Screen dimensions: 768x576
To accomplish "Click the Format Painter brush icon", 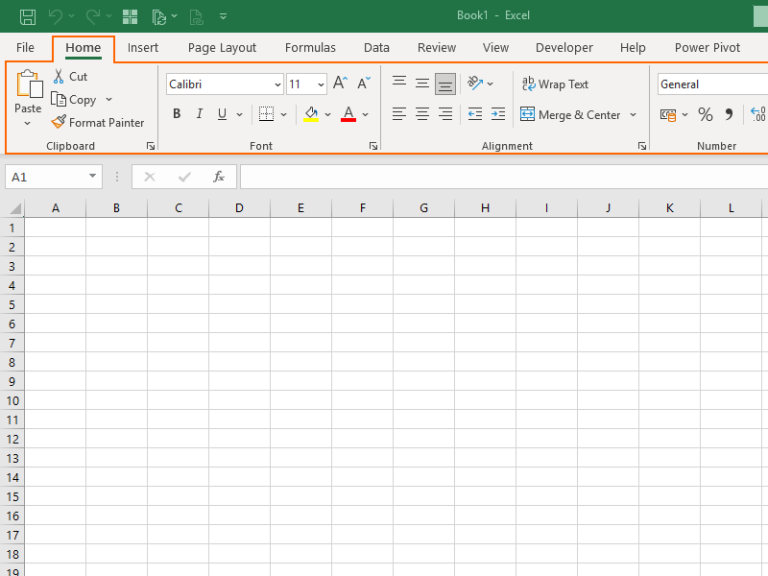I will 58,122.
